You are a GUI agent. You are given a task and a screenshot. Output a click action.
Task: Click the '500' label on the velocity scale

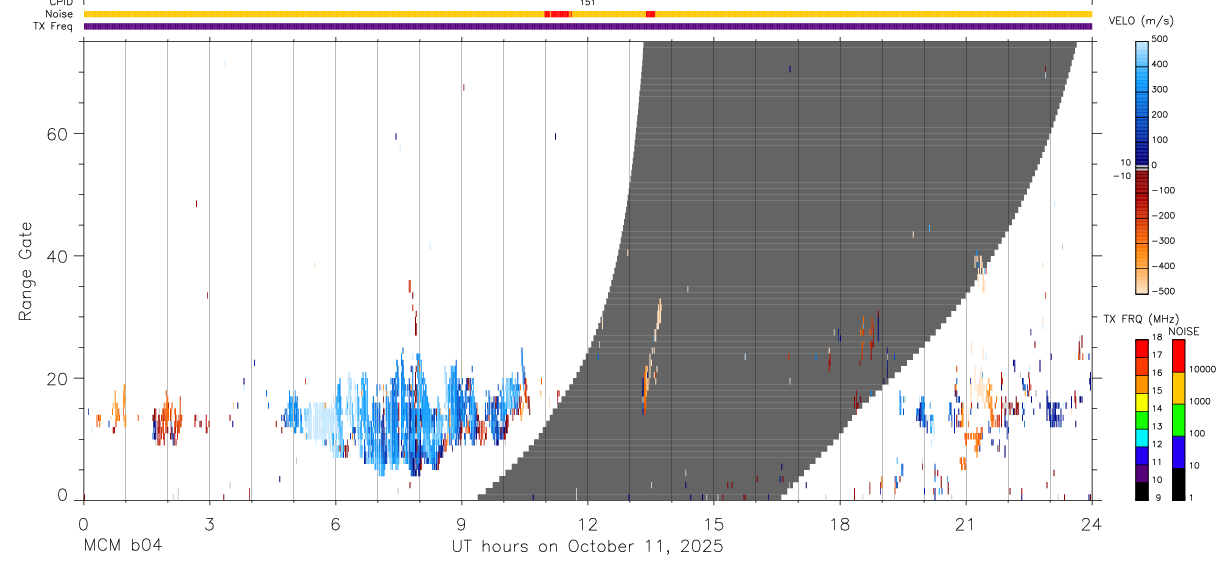coord(1160,39)
